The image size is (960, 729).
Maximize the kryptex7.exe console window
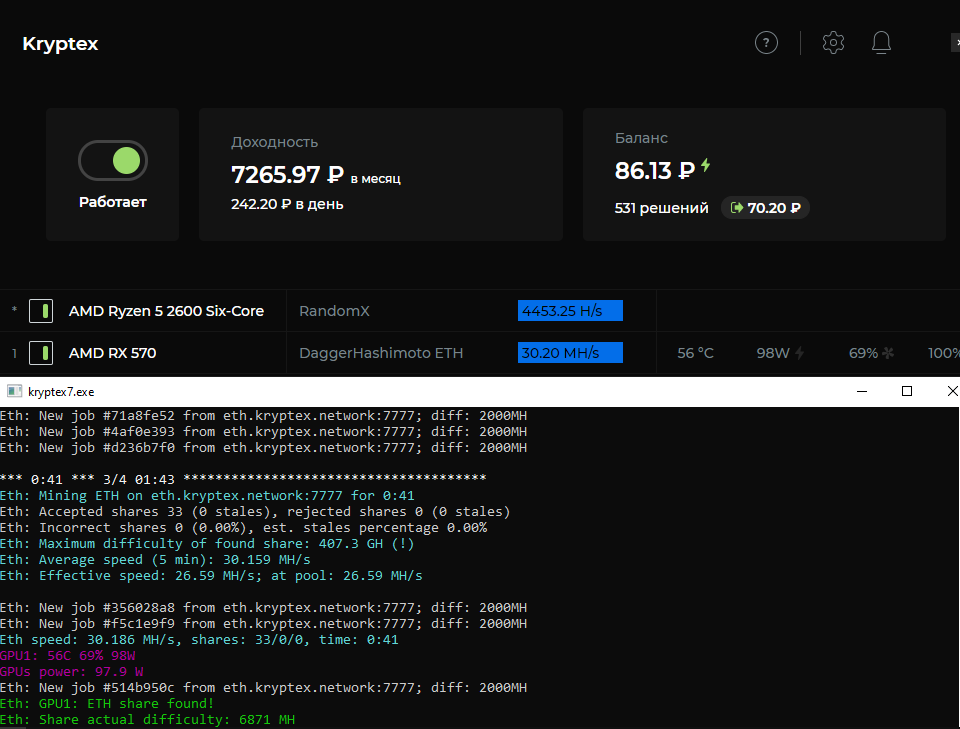907,392
